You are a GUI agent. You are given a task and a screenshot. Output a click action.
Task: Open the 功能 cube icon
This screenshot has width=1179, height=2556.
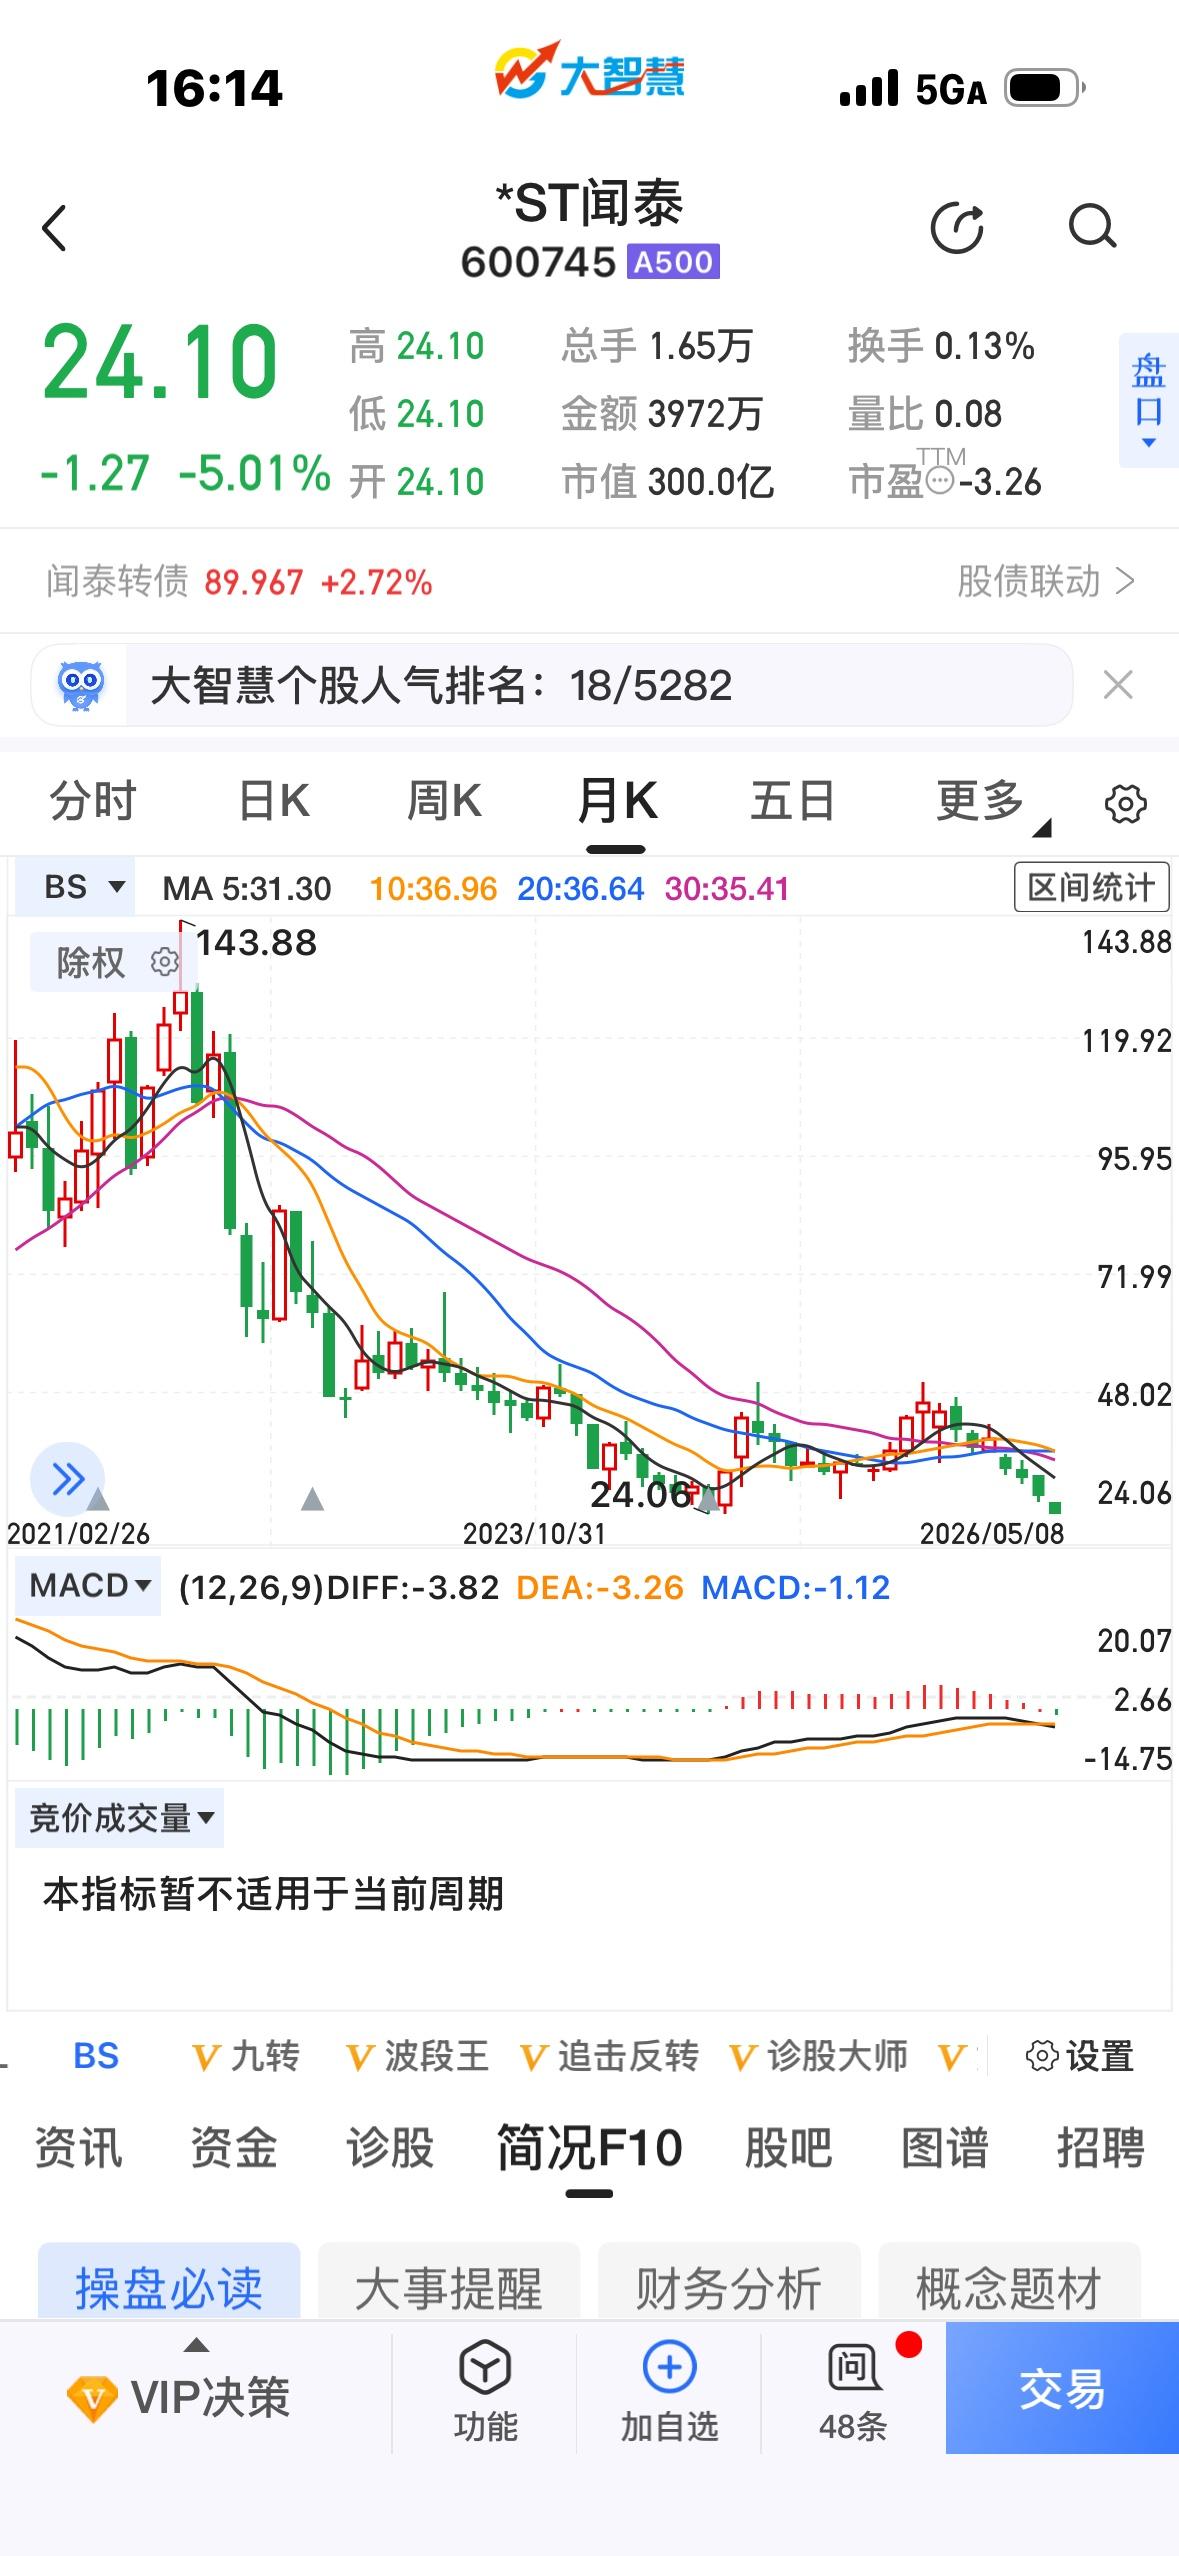click(x=485, y=2366)
